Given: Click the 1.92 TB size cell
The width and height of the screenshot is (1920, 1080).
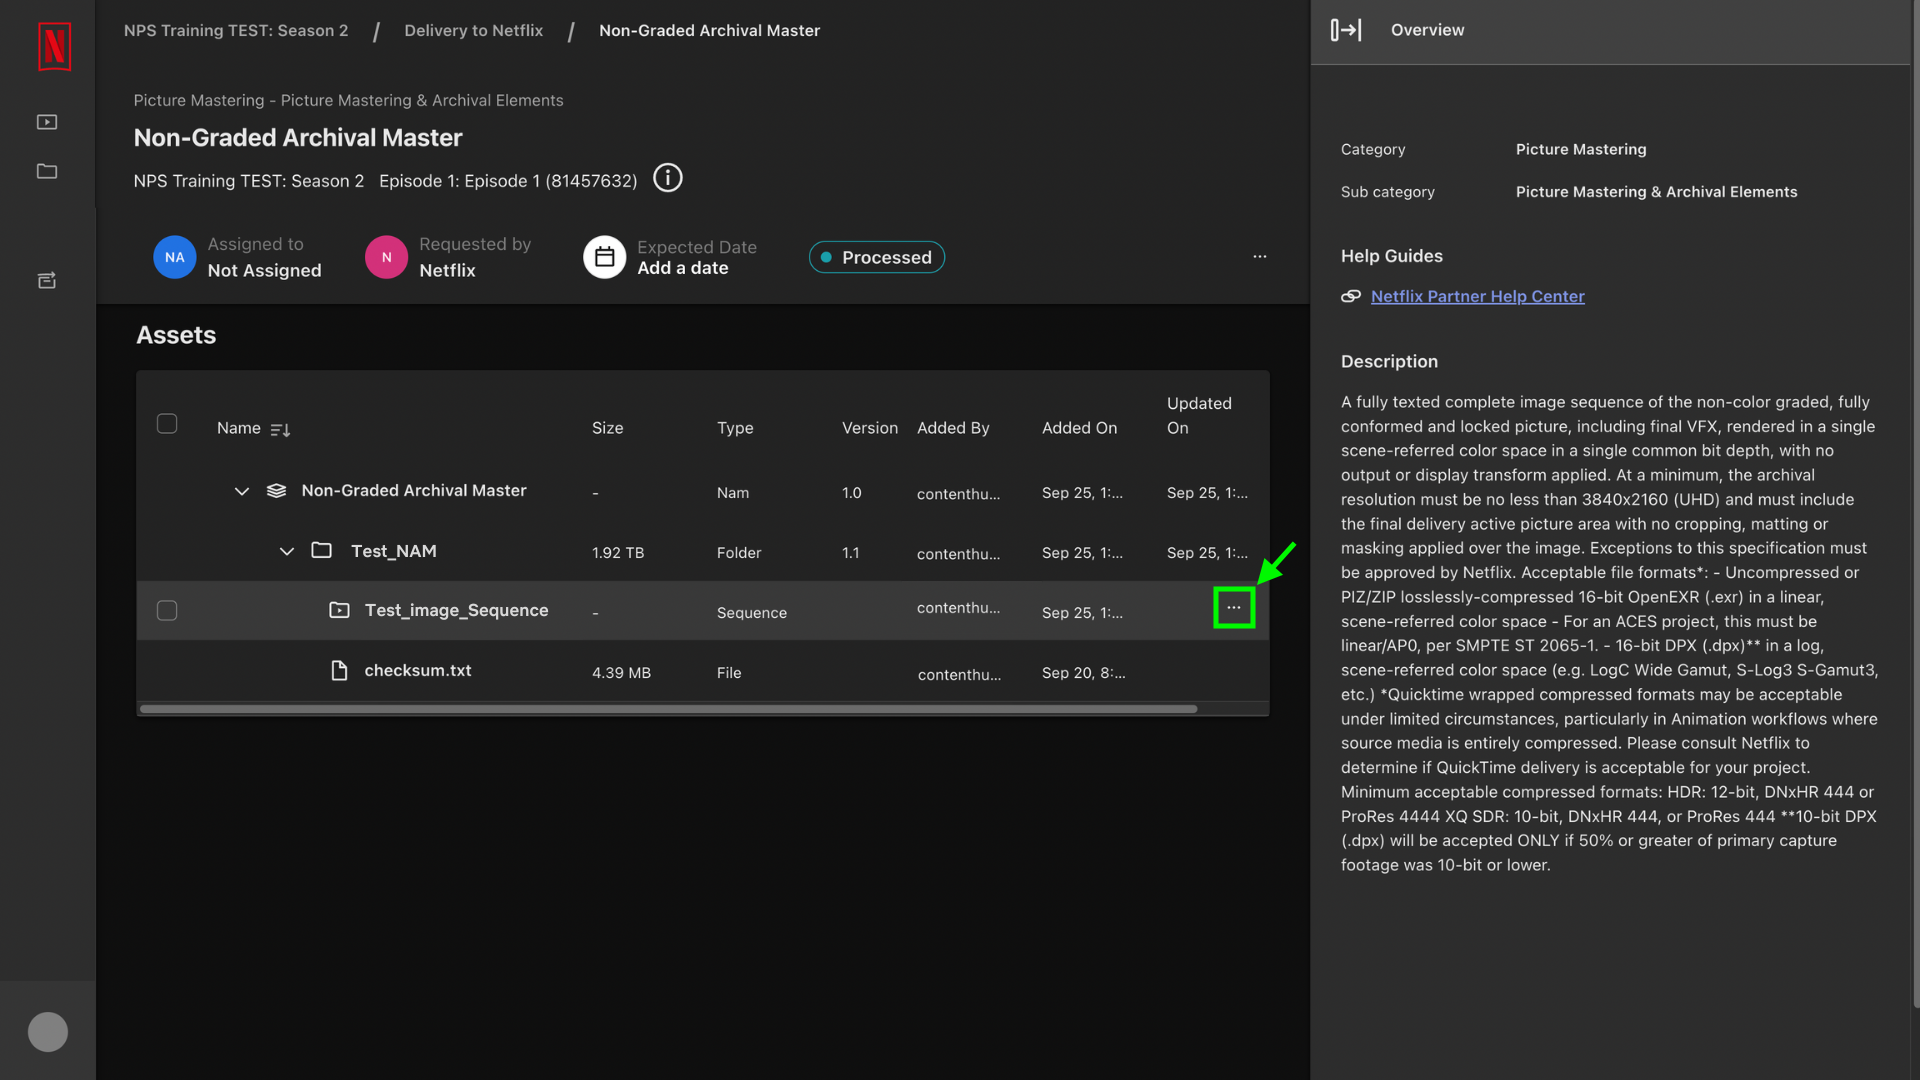Looking at the screenshot, I should coord(617,553).
